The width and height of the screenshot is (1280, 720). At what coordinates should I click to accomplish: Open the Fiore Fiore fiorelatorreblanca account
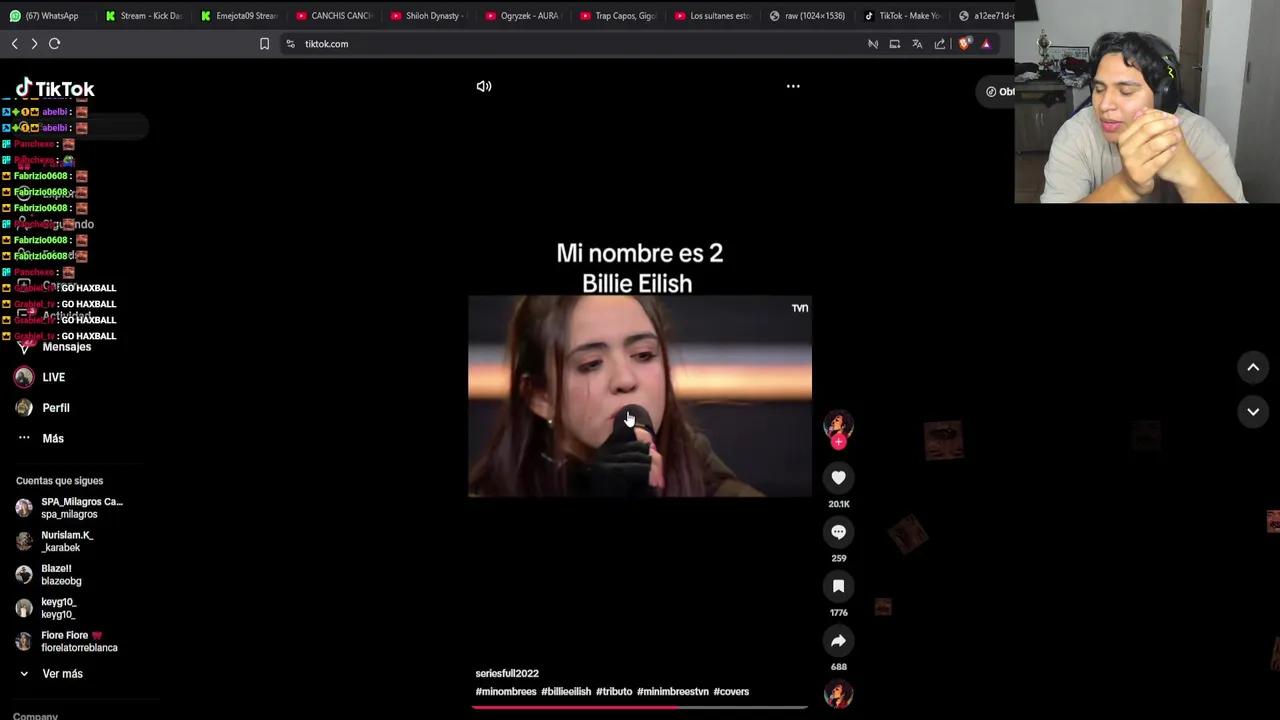(67, 641)
